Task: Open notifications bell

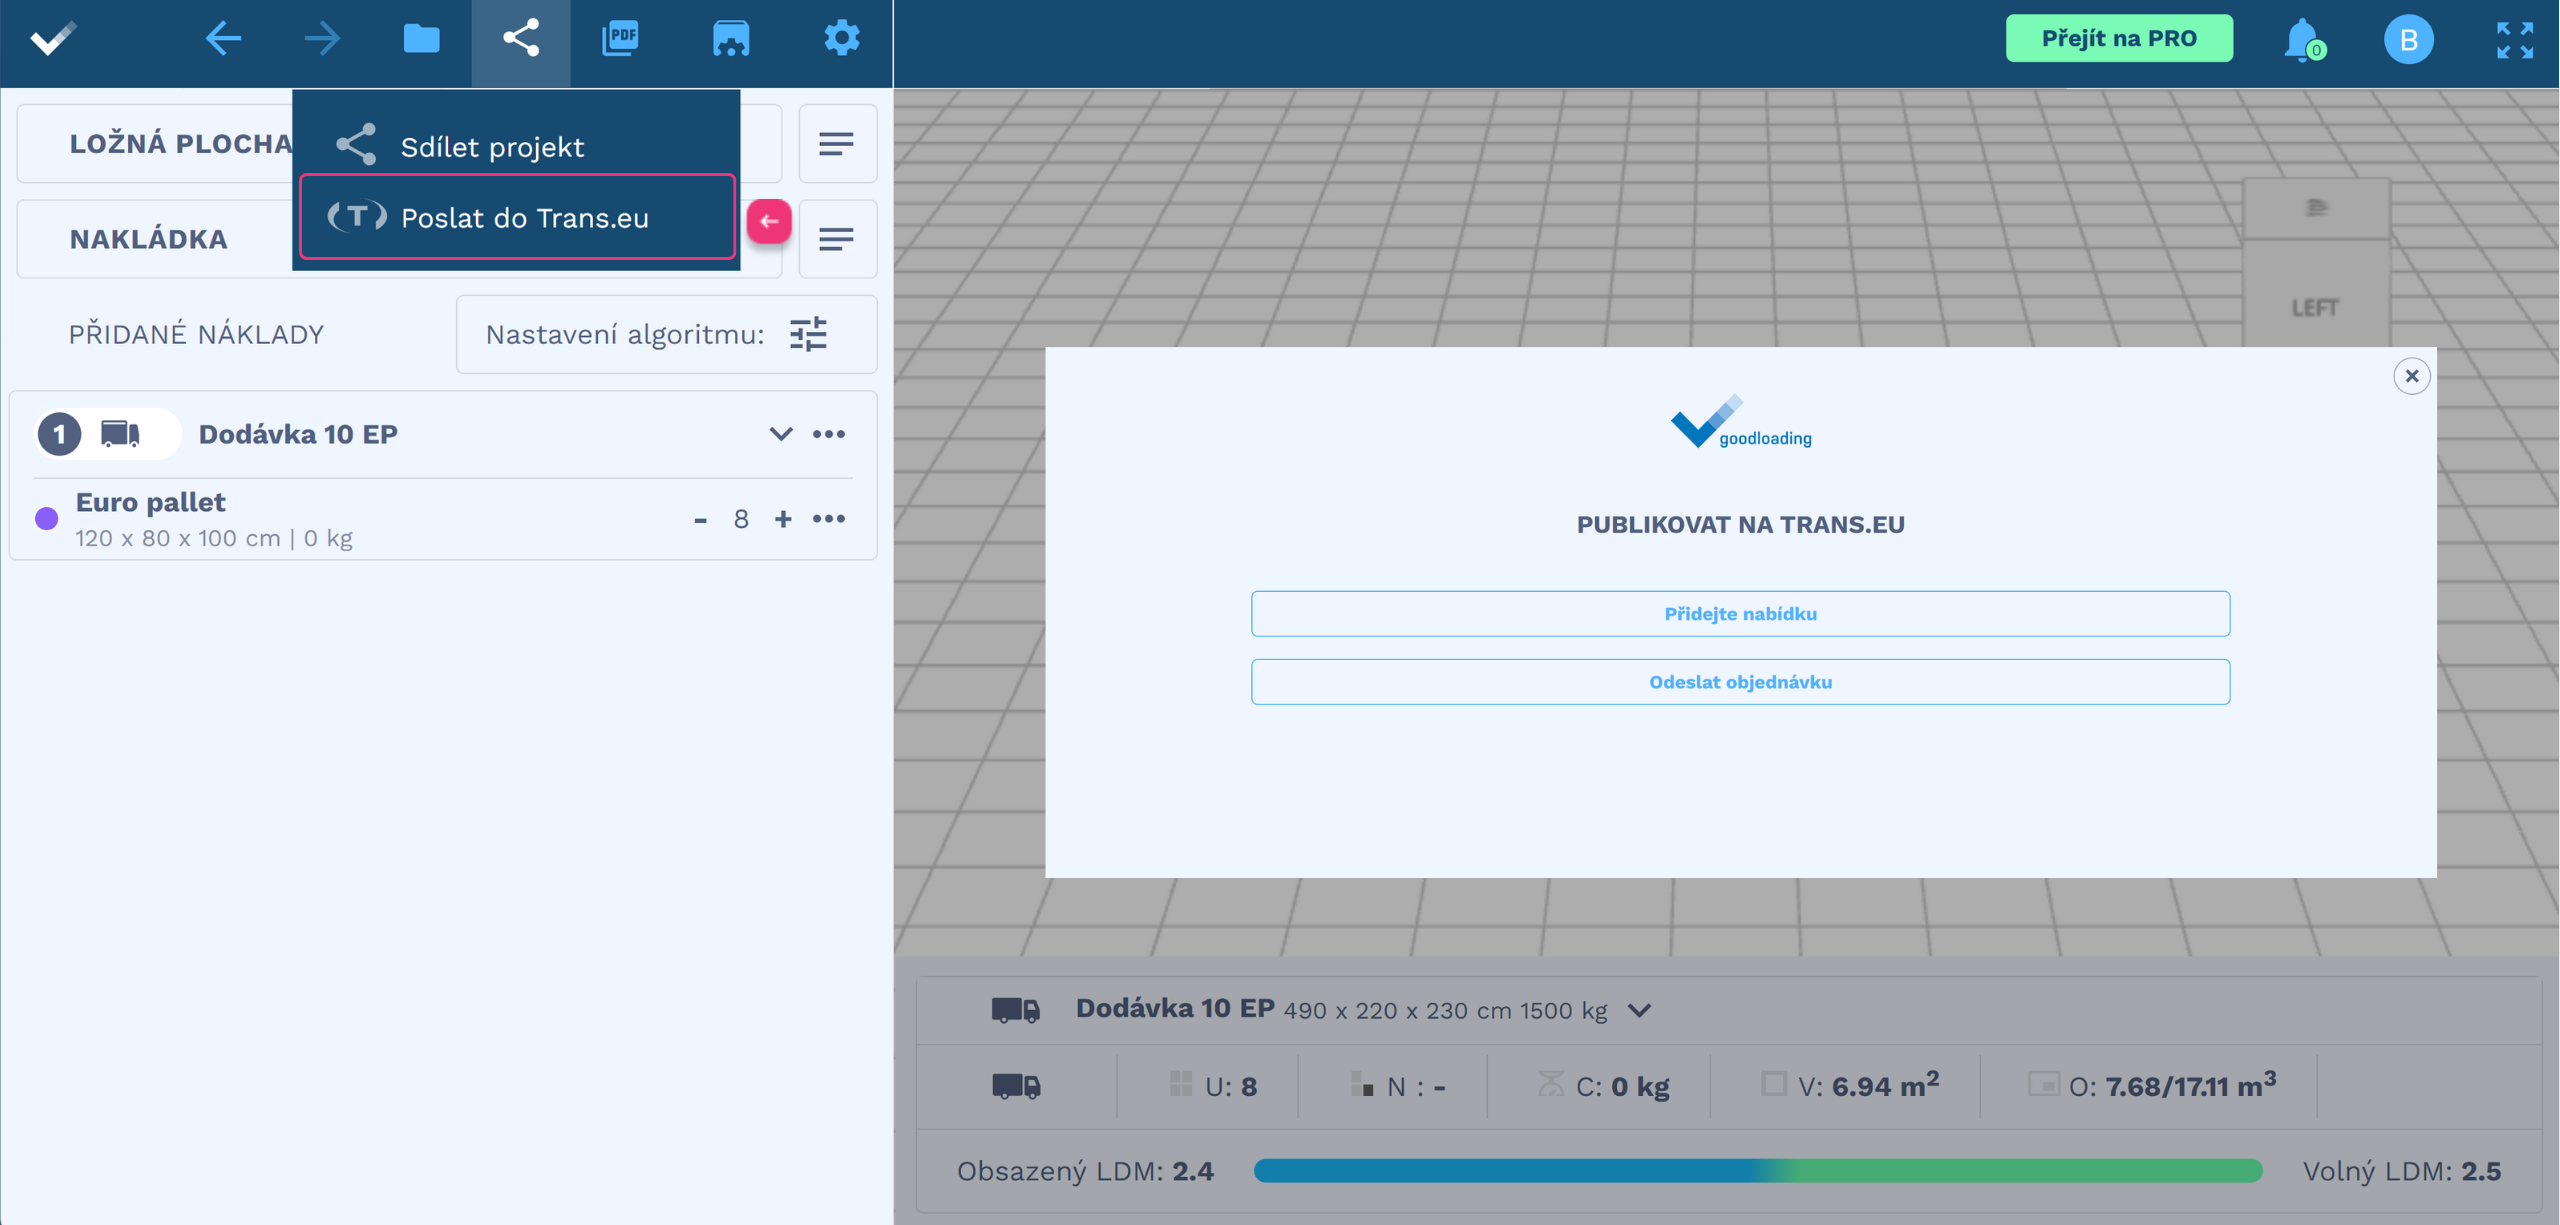Action: pyautogui.click(x=2301, y=40)
